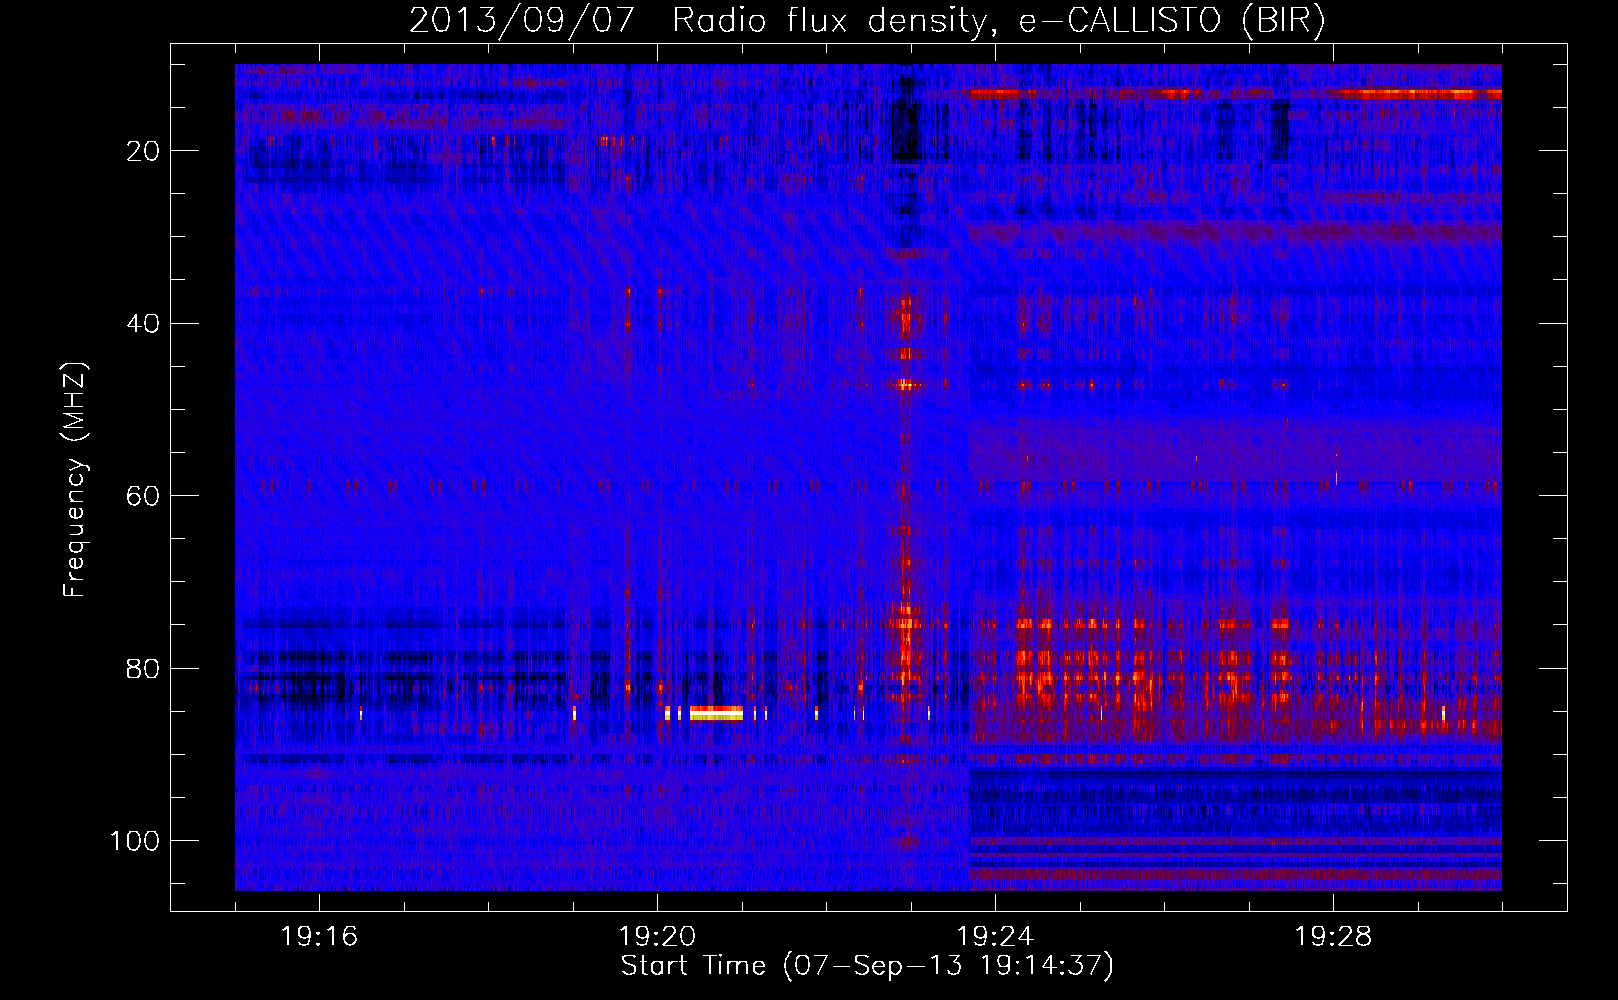Click the 'Frequency (MHZ)' axis label
The width and height of the screenshot is (1618, 1000).
tap(75, 479)
